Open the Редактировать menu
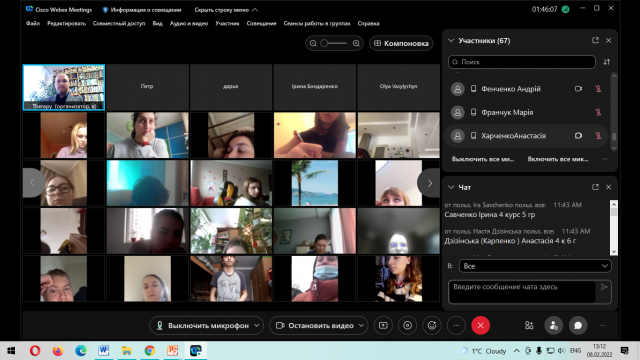This screenshot has width=640, height=360. (x=67, y=23)
